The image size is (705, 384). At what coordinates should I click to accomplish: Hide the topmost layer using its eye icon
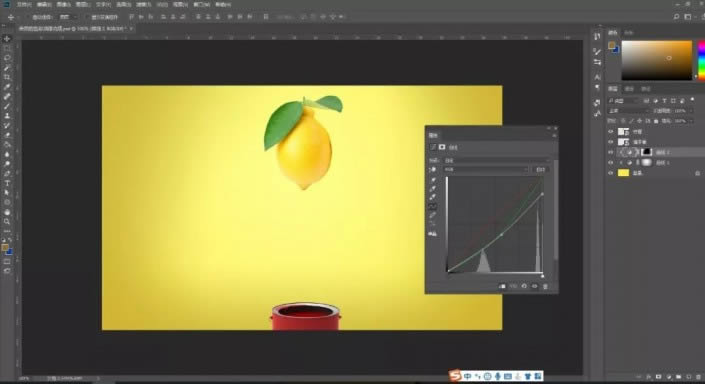click(x=611, y=132)
